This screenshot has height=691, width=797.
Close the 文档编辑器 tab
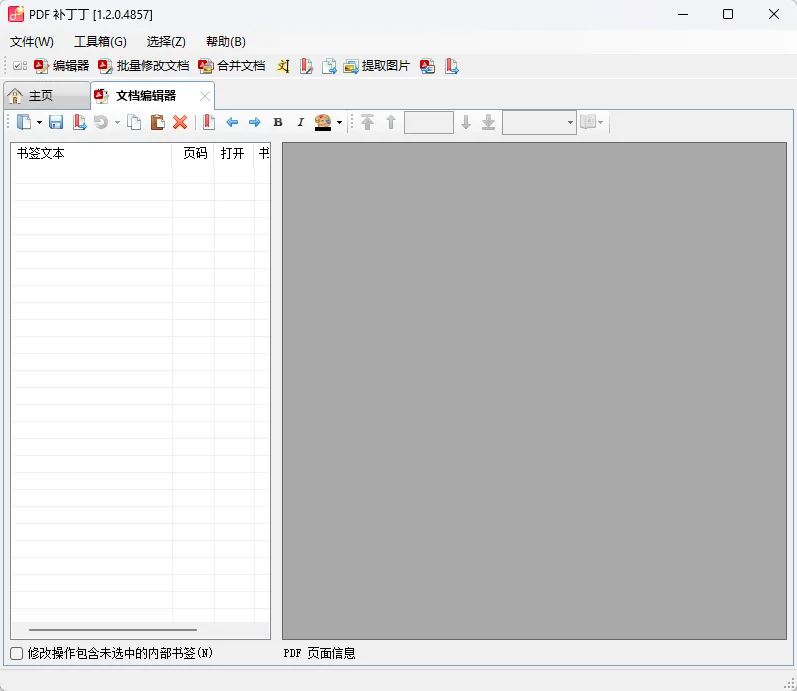205,96
